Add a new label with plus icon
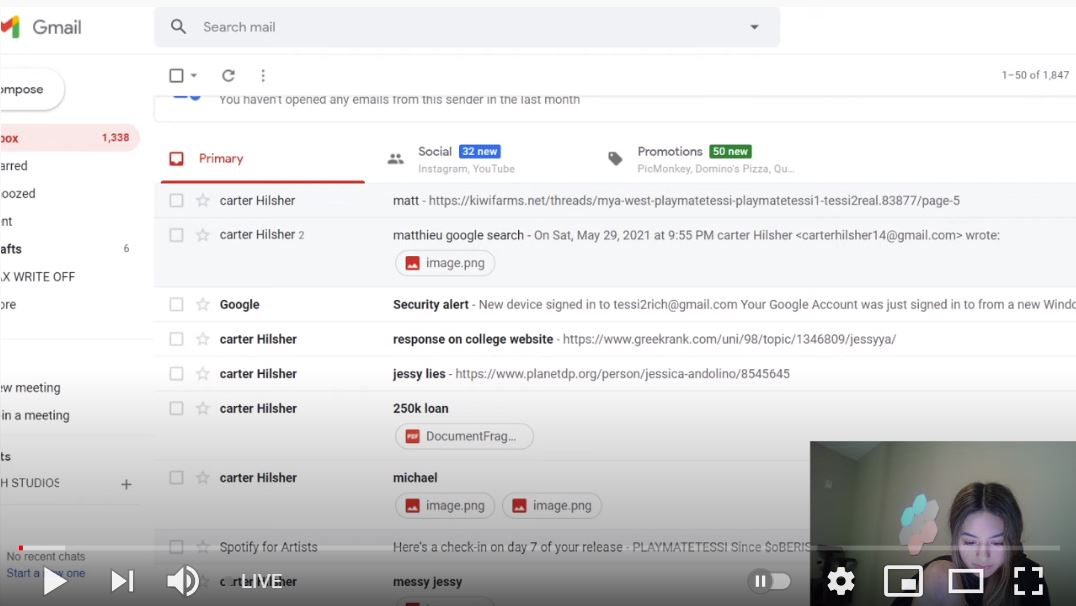Viewport: 1076px width, 606px height. coord(126,485)
